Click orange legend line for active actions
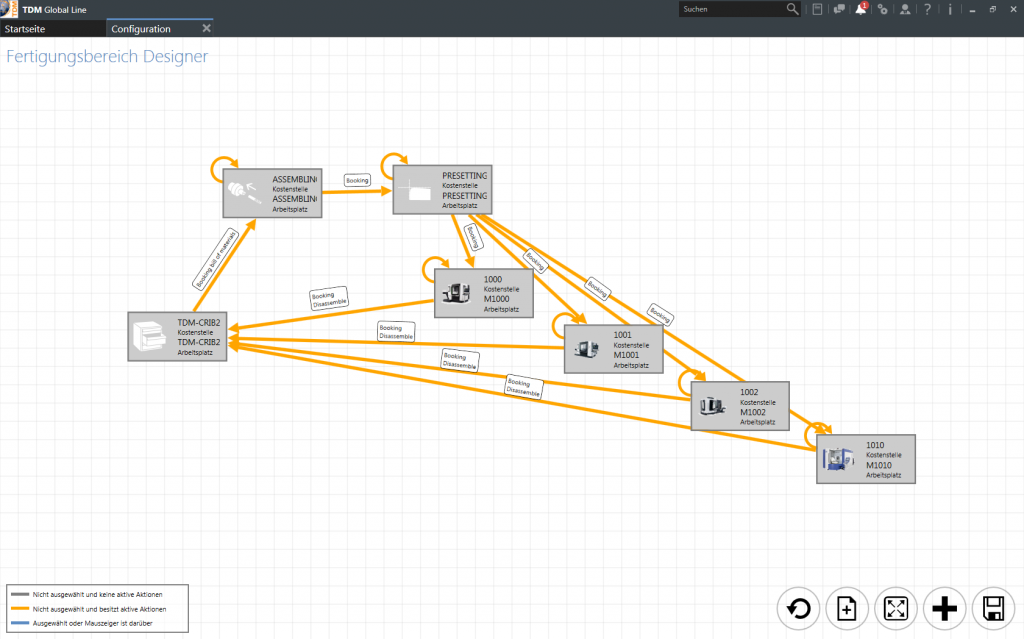 click(20, 609)
